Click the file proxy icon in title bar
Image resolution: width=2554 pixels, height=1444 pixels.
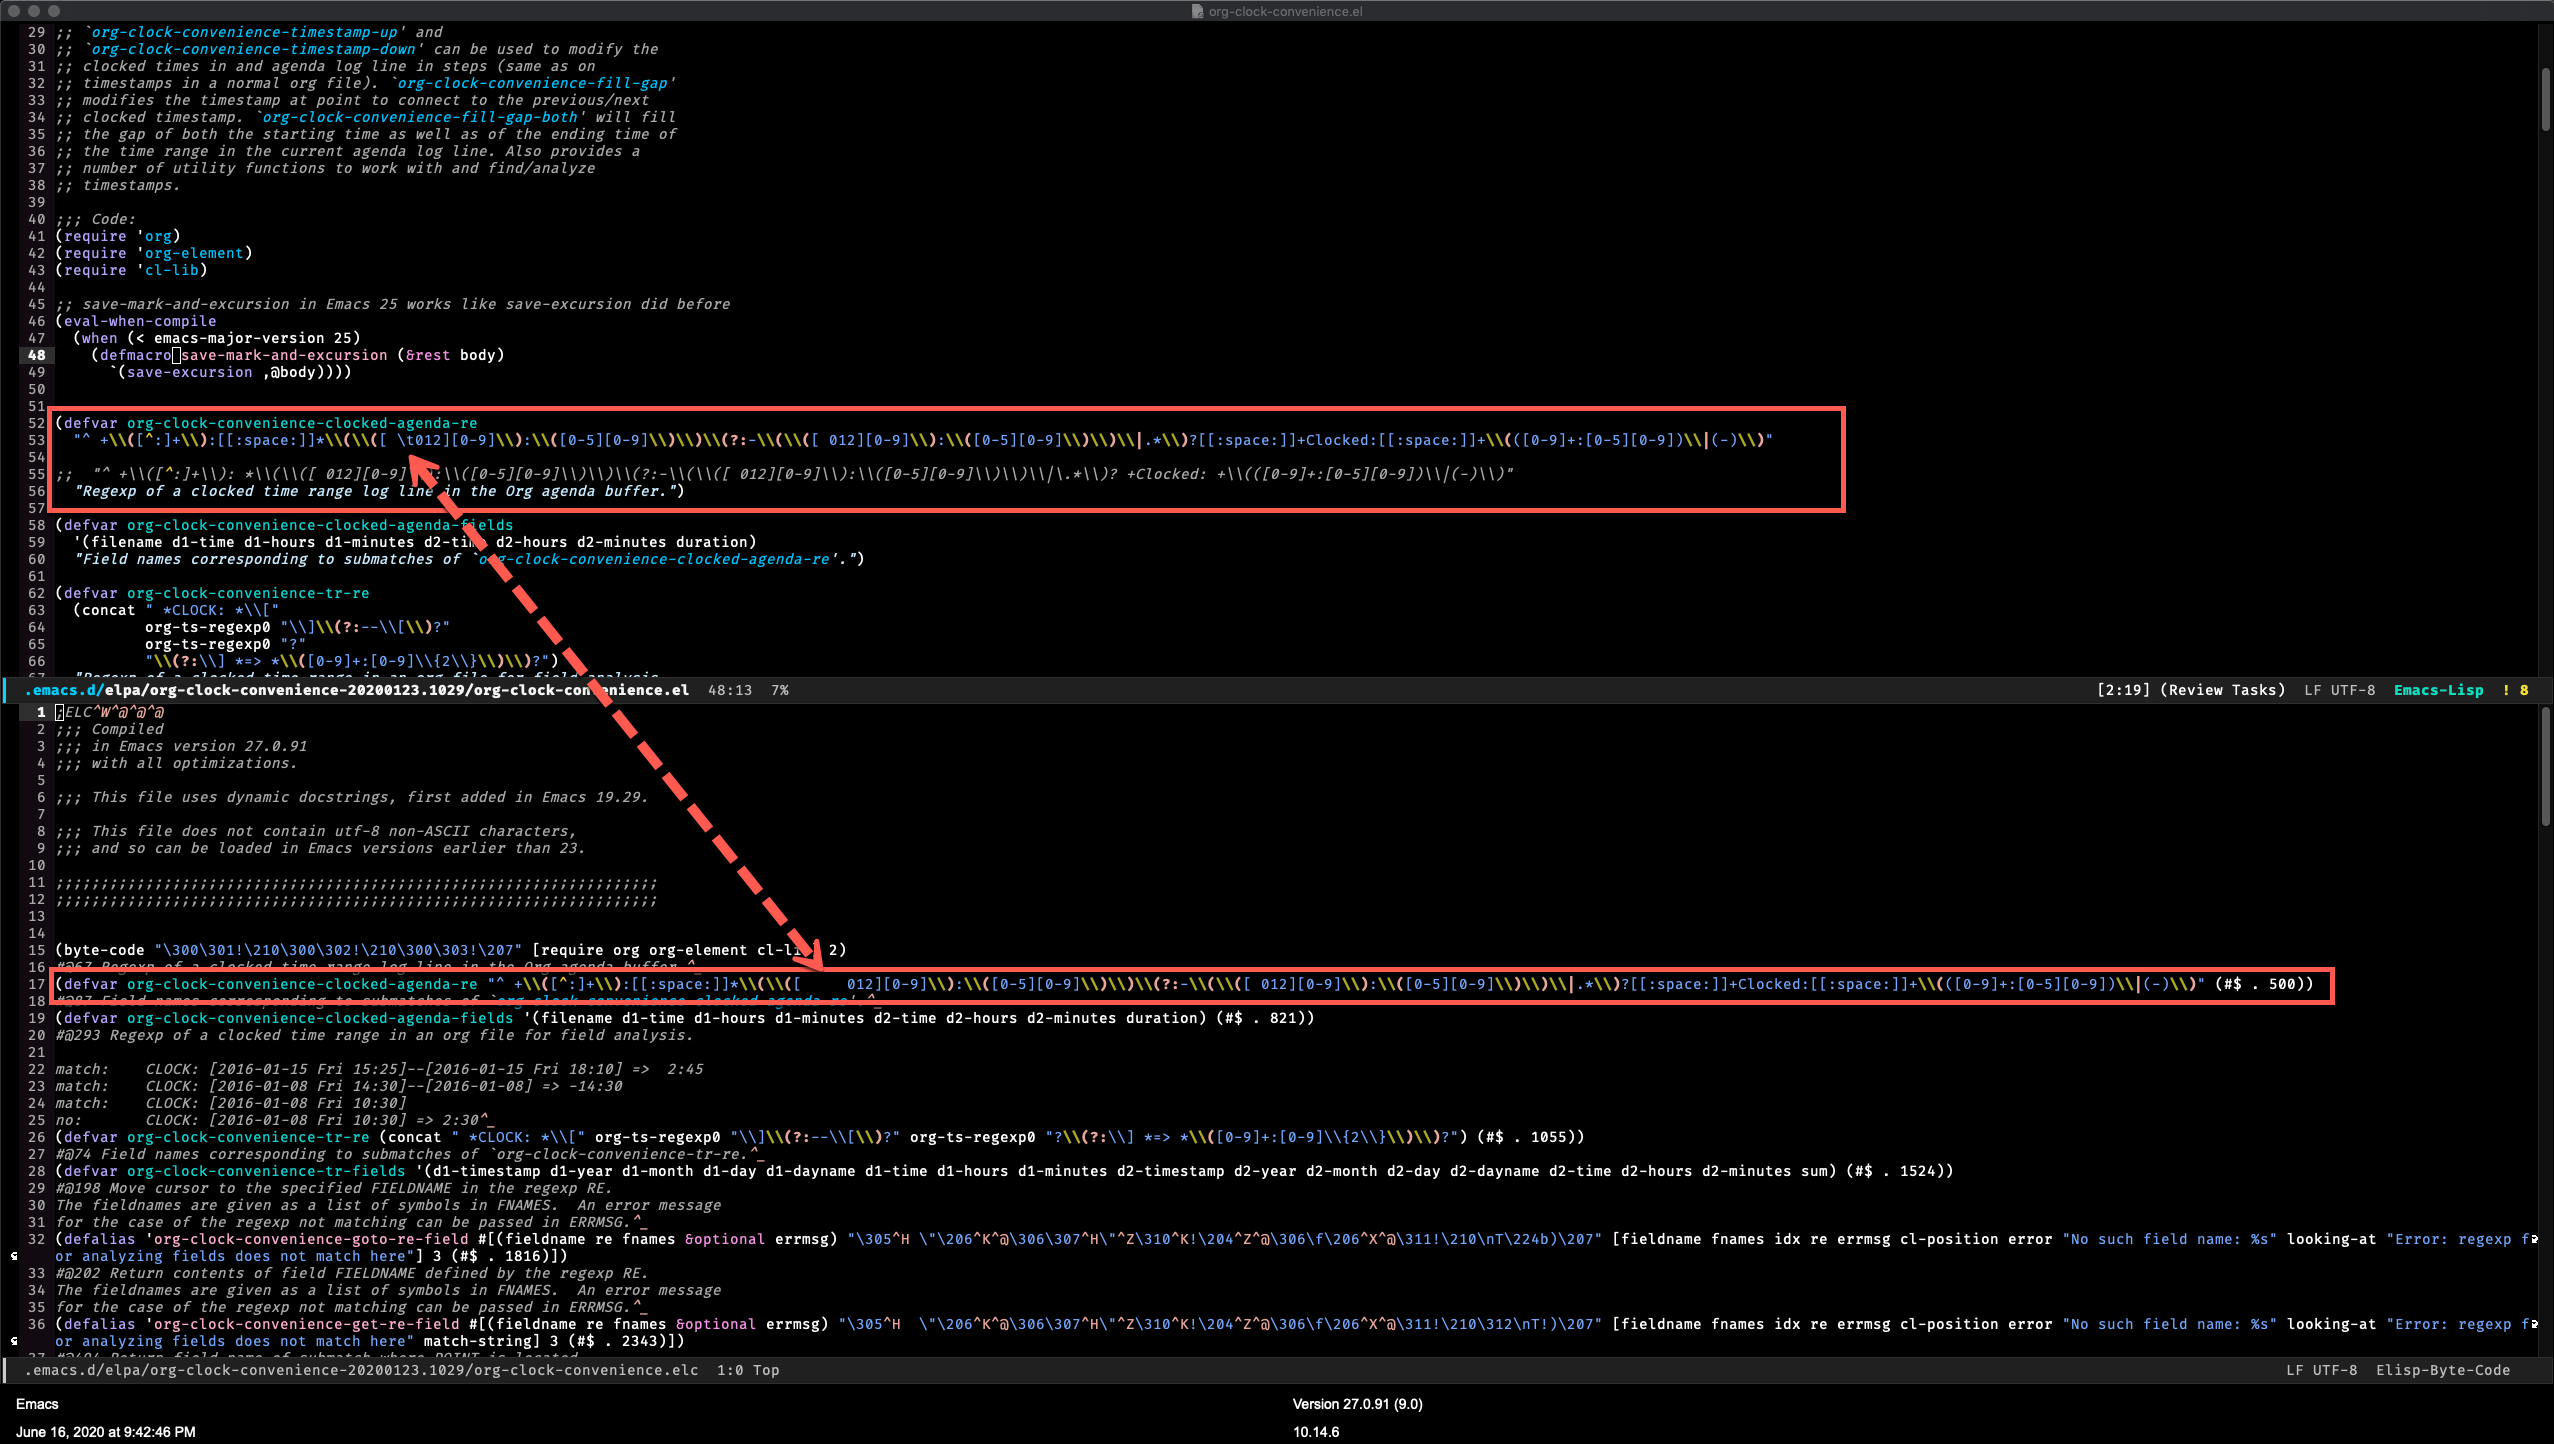[x=1196, y=11]
